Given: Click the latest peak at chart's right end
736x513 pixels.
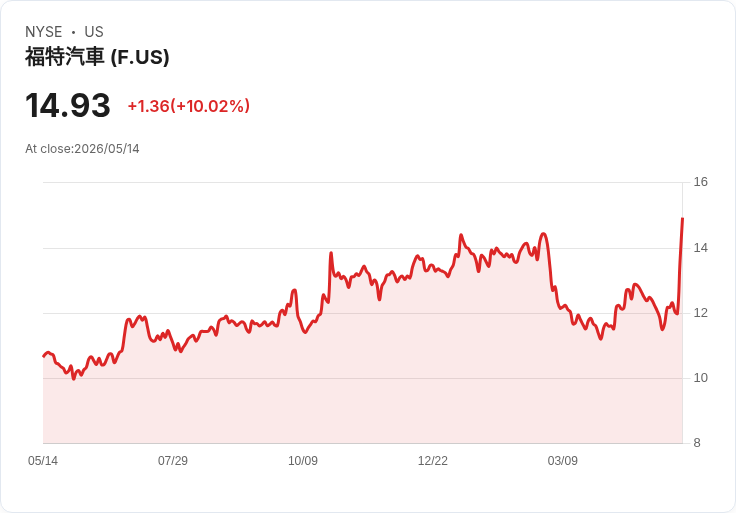Looking at the screenshot, I should tap(682, 219).
